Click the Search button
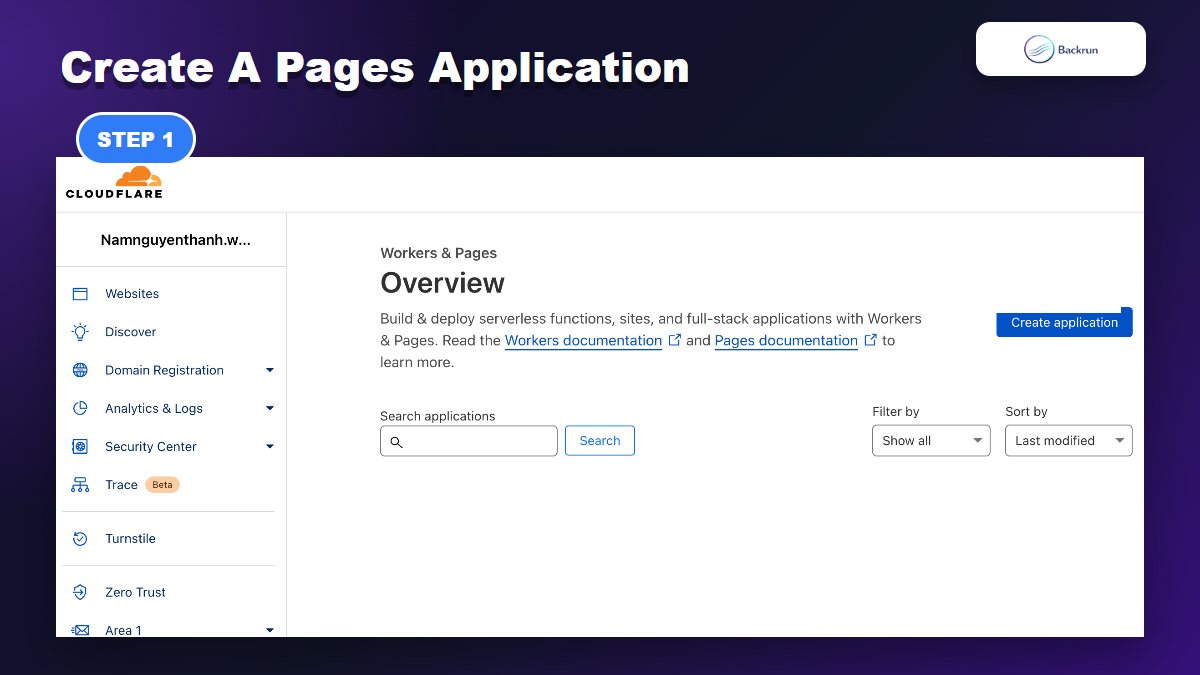 click(600, 441)
